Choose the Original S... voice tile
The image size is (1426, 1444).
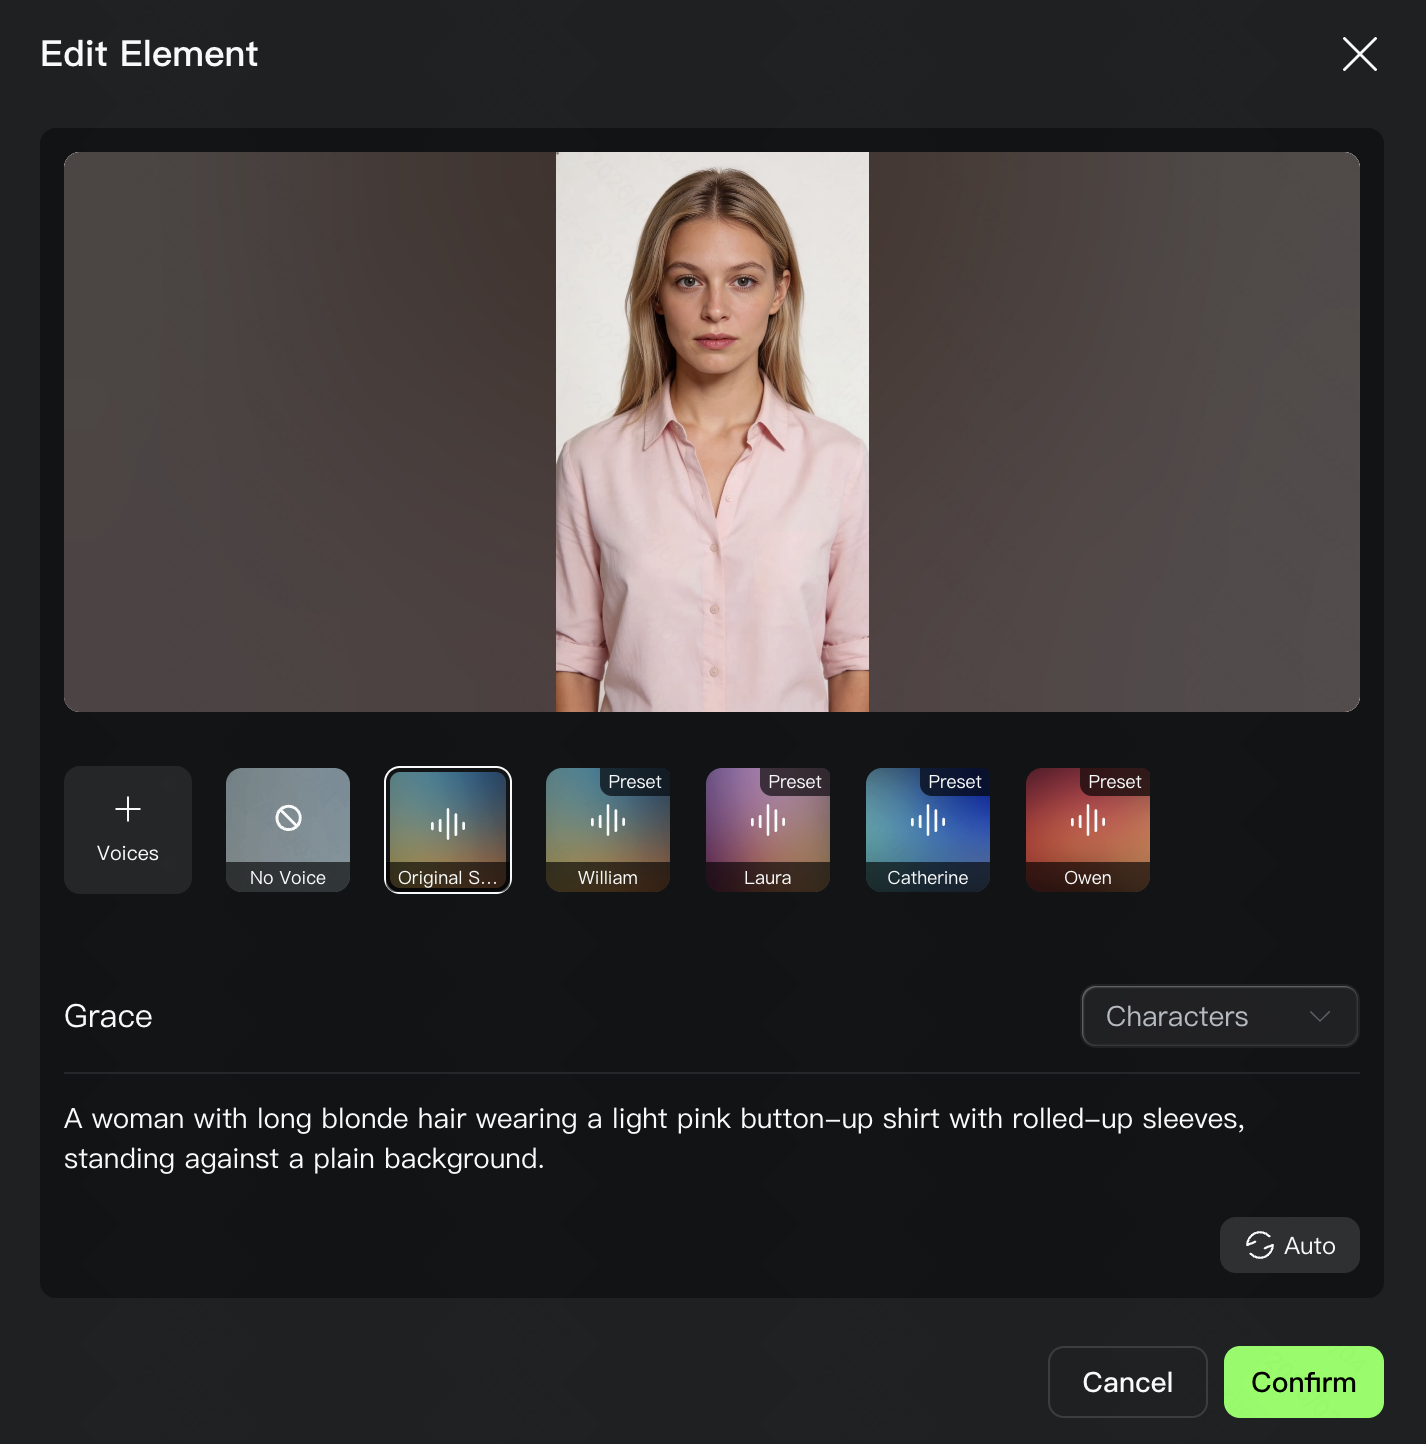pos(448,829)
